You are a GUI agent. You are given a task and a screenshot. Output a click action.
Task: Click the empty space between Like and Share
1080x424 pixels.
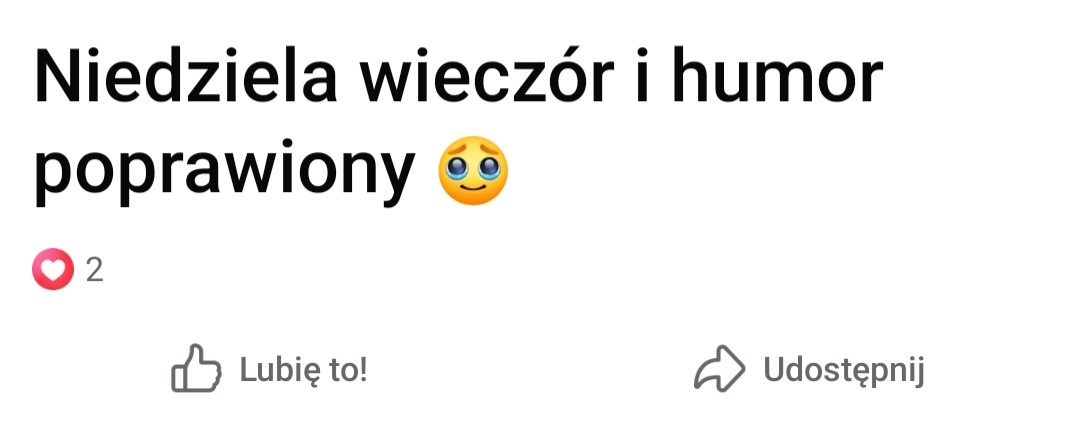tap(530, 370)
